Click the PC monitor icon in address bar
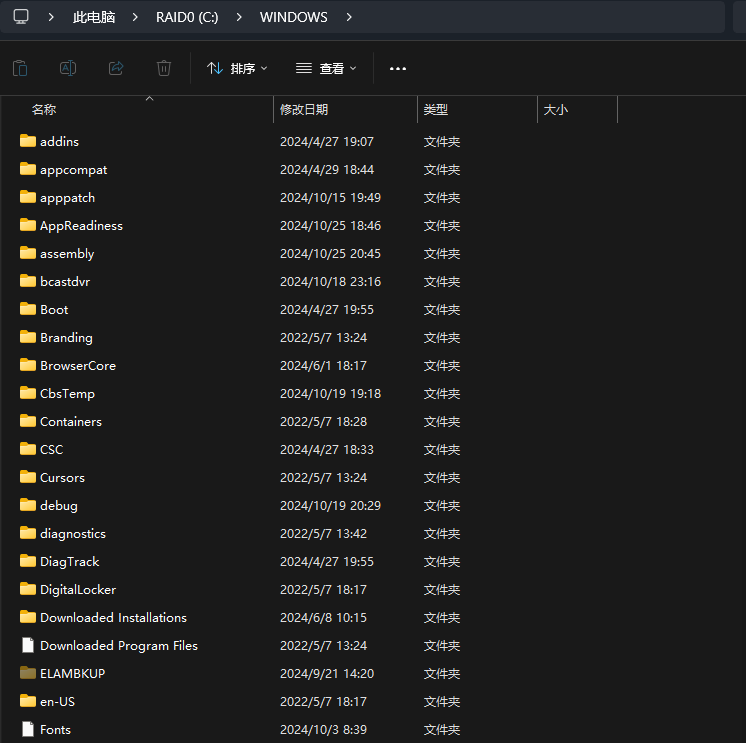The height and width of the screenshot is (743, 746). [21, 17]
